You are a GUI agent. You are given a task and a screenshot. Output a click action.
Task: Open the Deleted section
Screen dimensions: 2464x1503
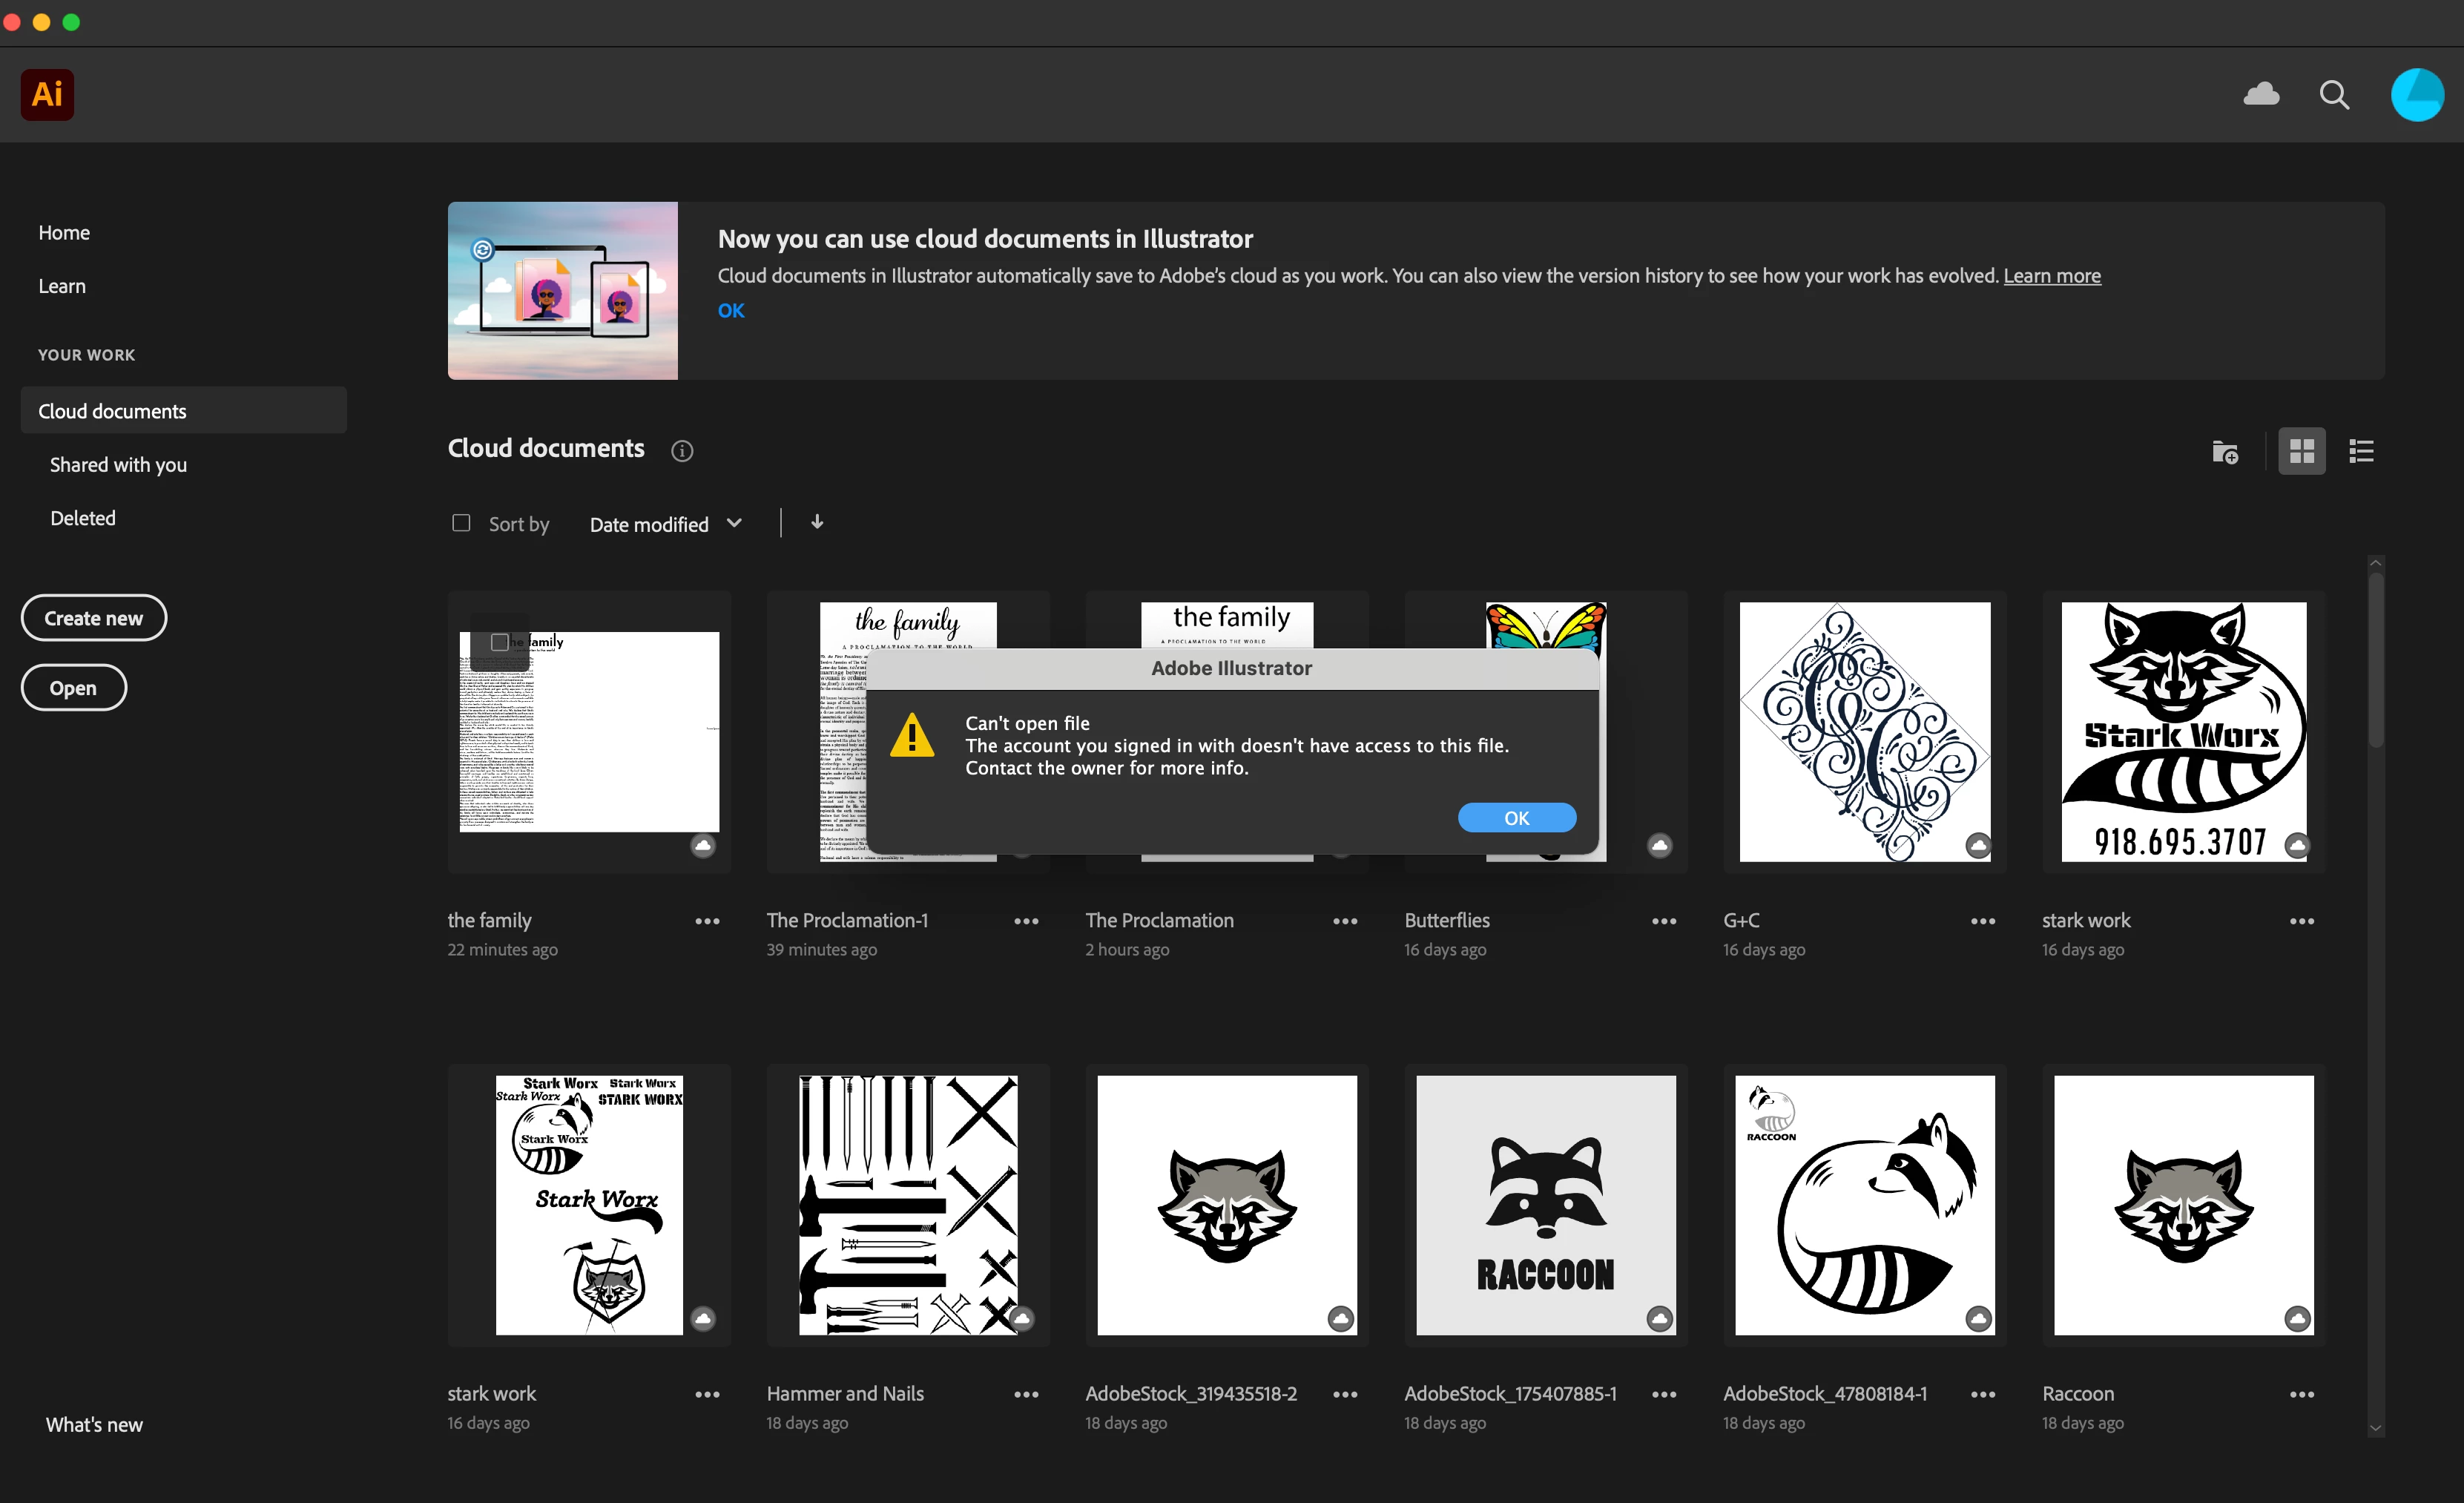(83, 518)
